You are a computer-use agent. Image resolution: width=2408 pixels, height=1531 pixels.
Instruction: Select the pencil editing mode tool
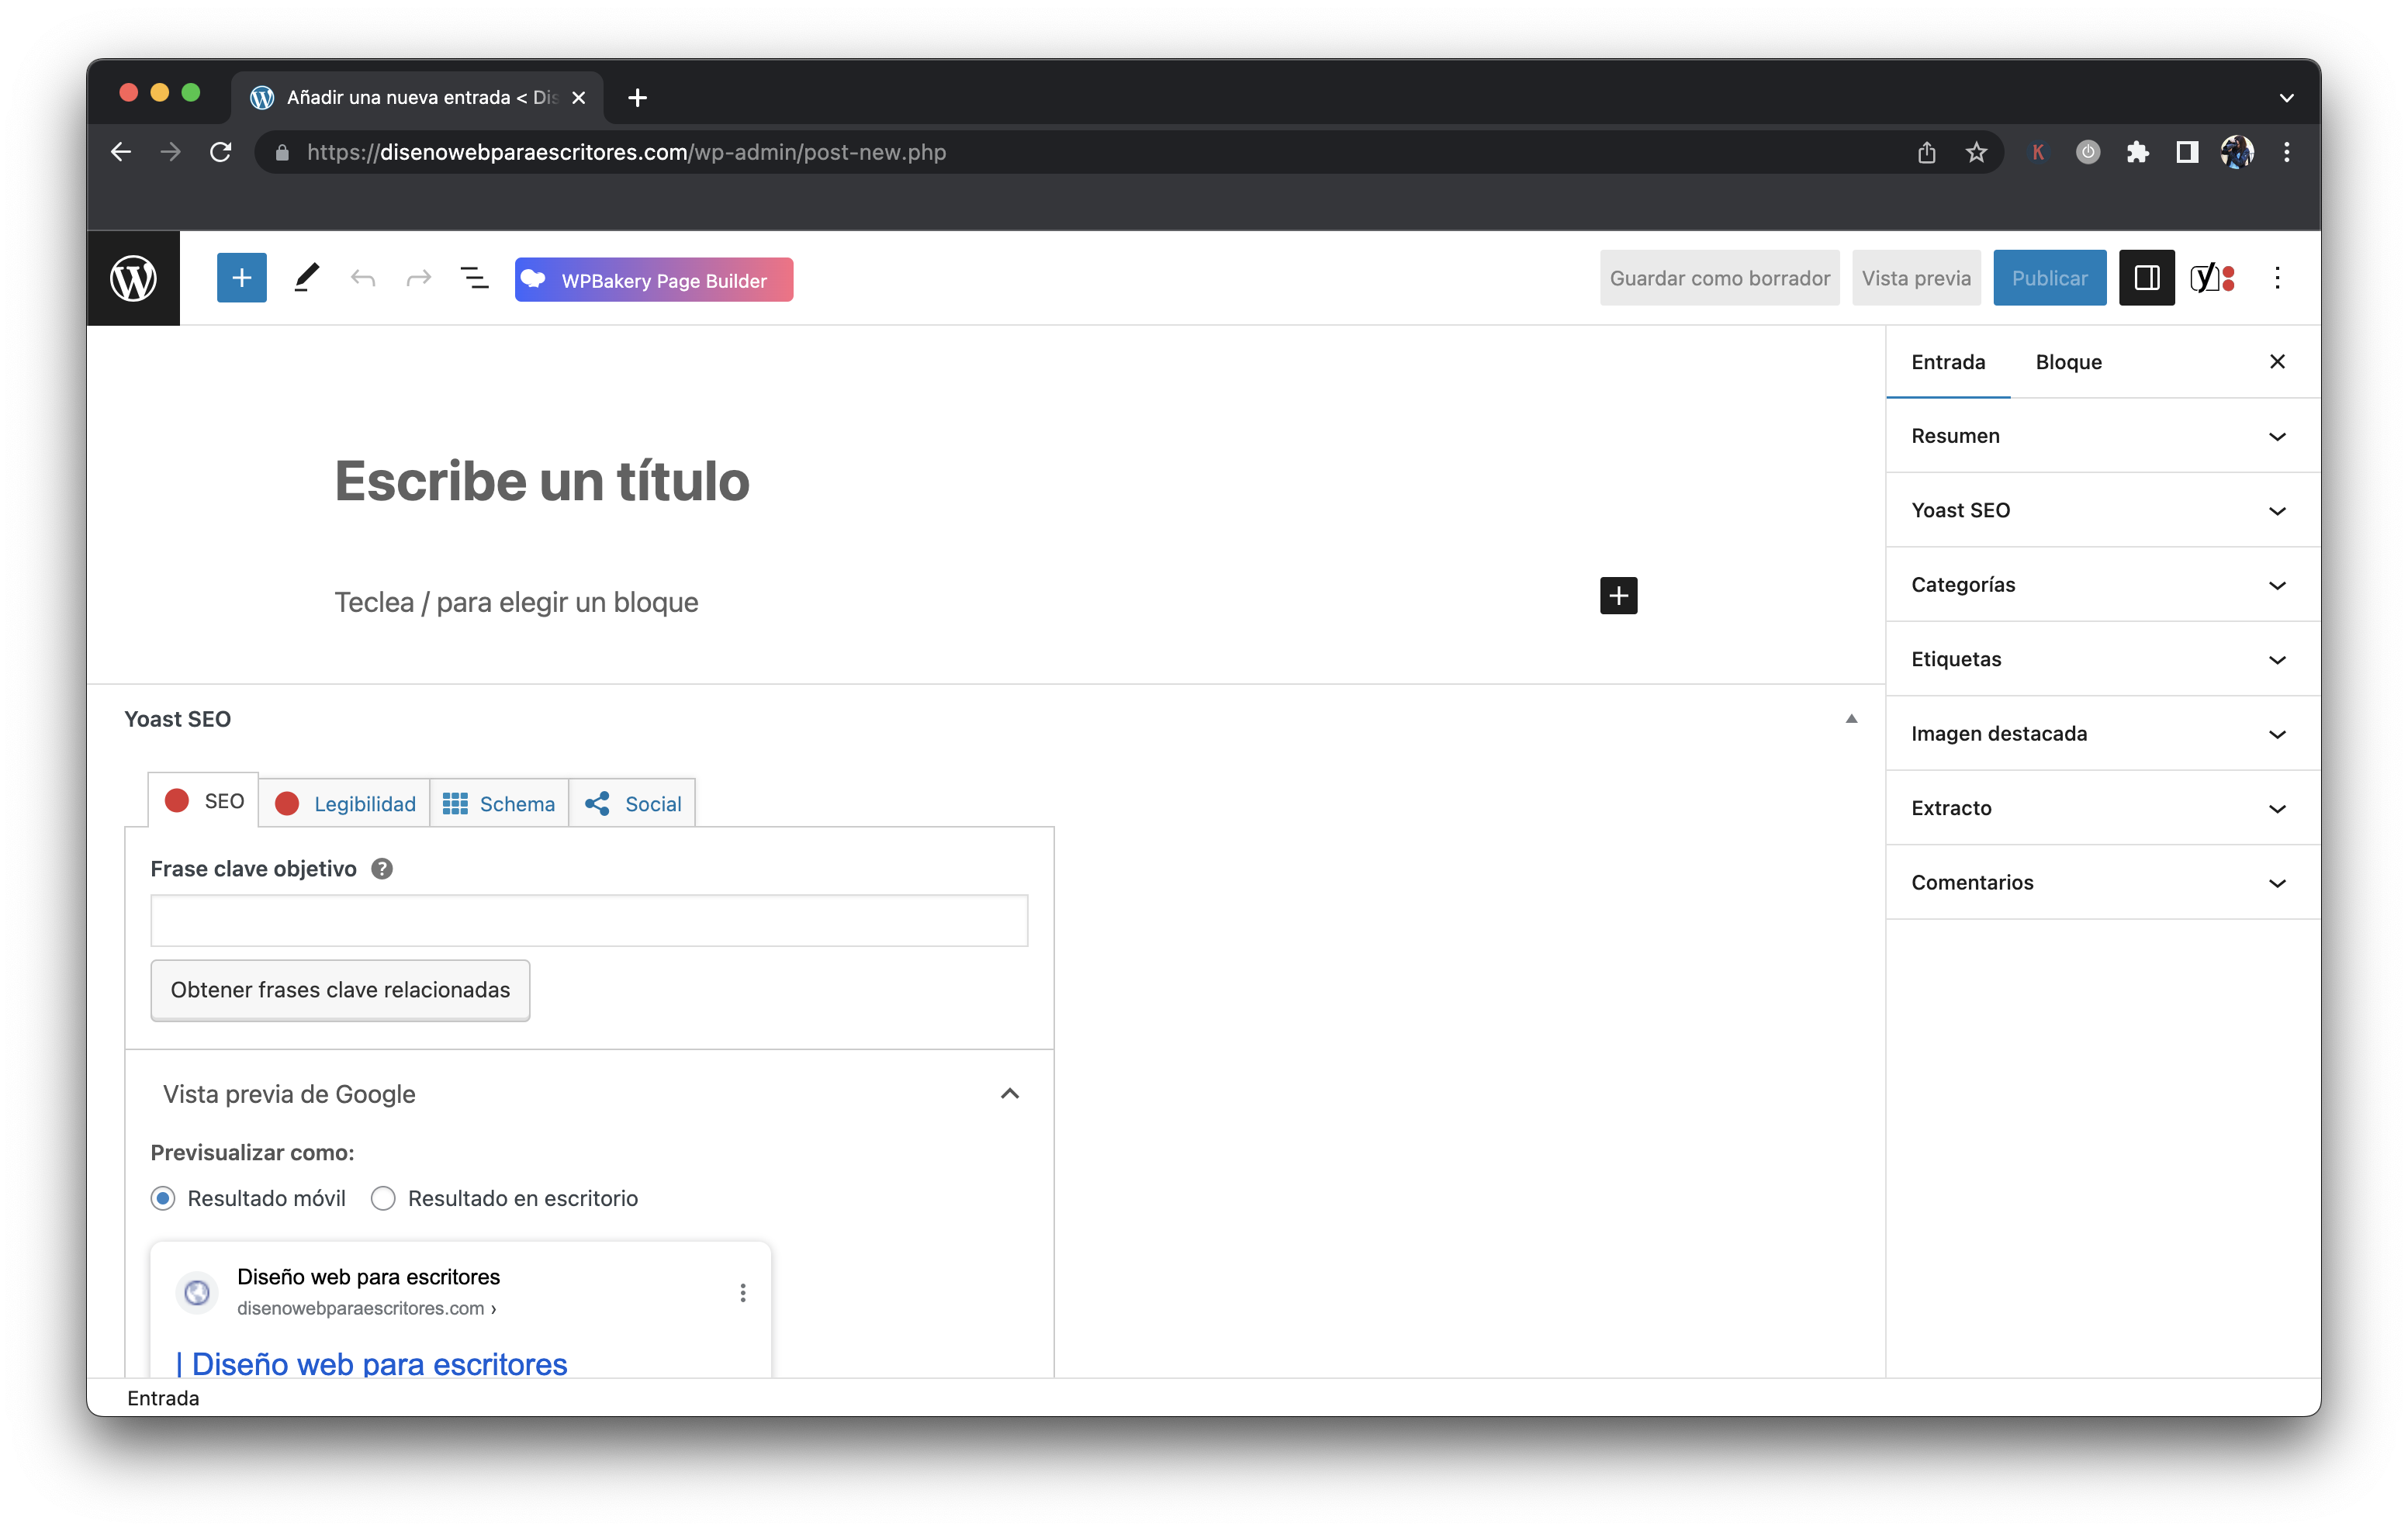pyautogui.click(x=306, y=278)
